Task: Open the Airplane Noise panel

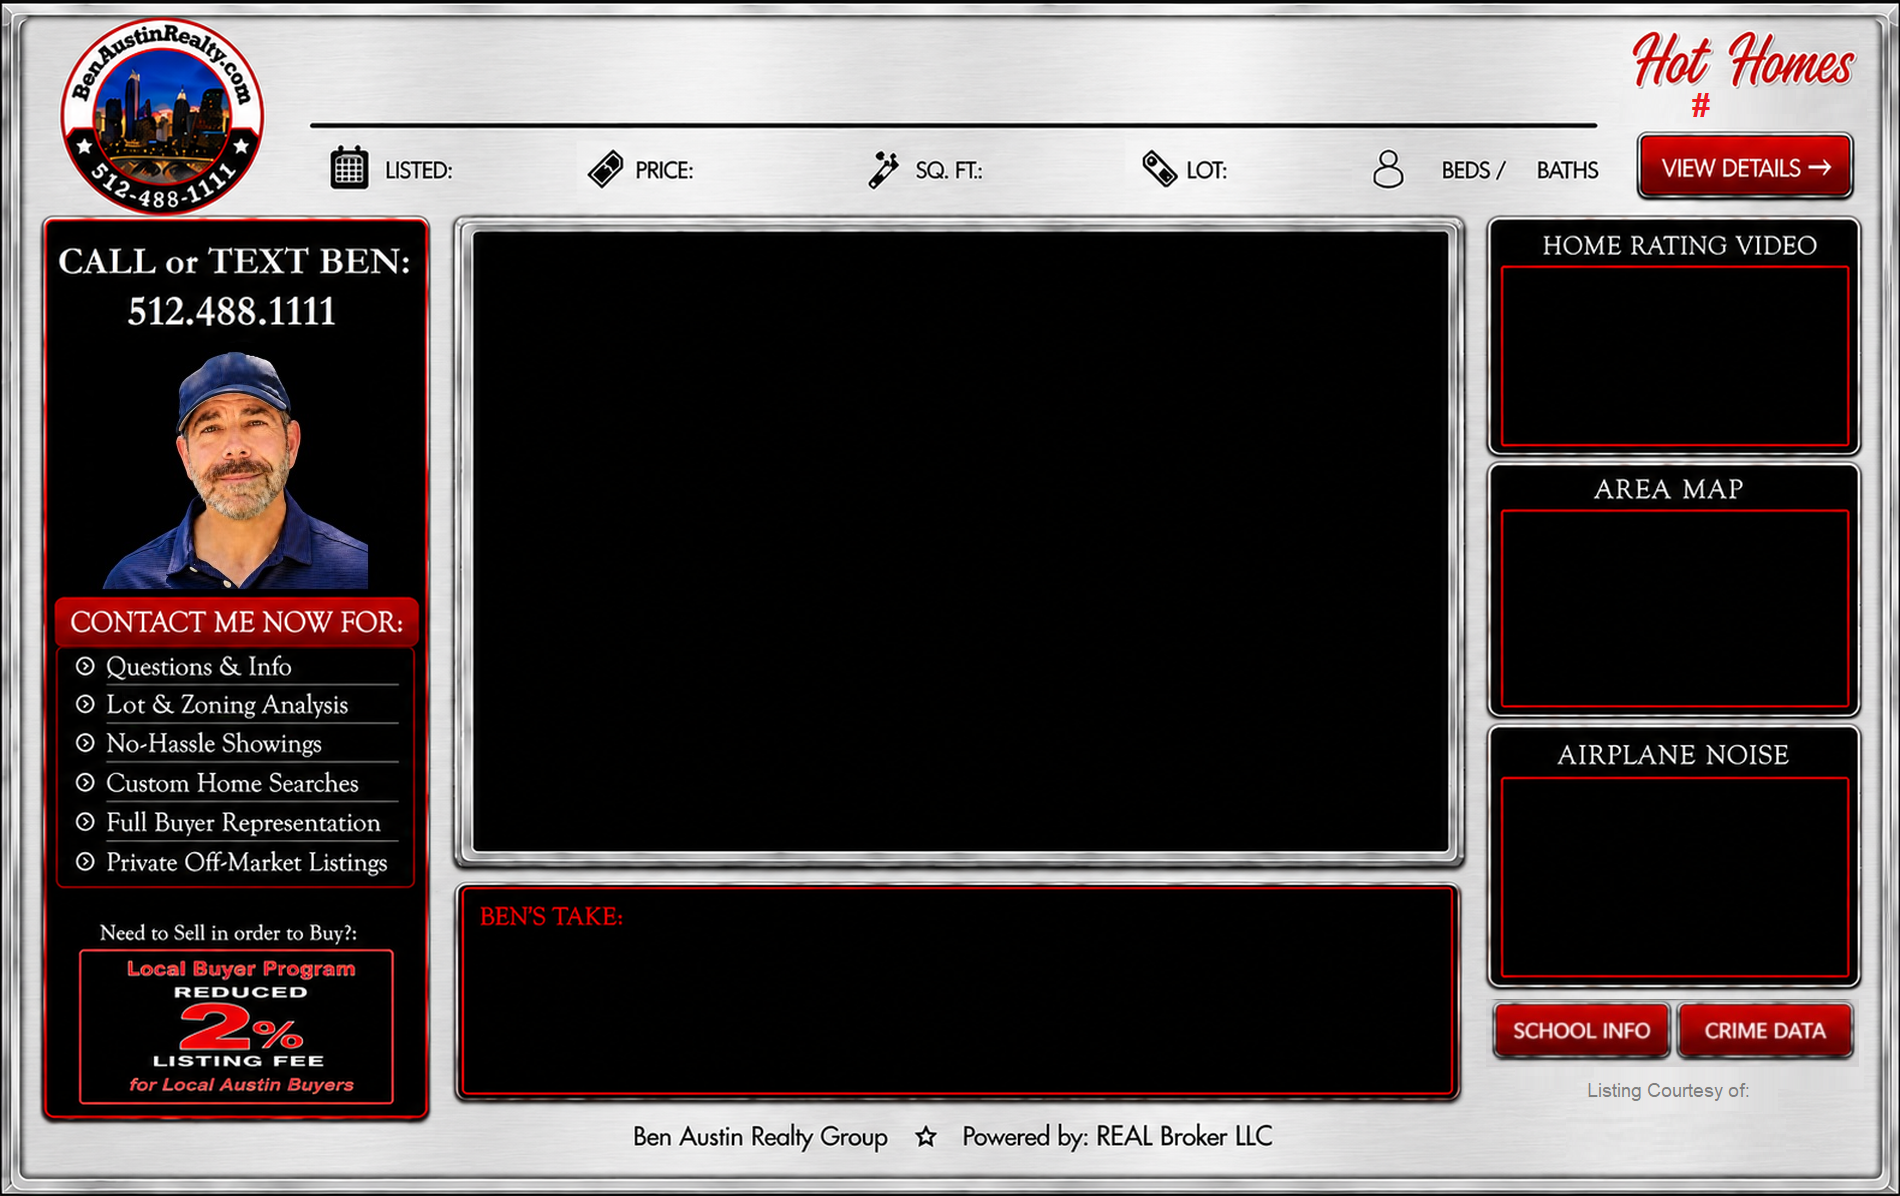Action: point(1675,877)
